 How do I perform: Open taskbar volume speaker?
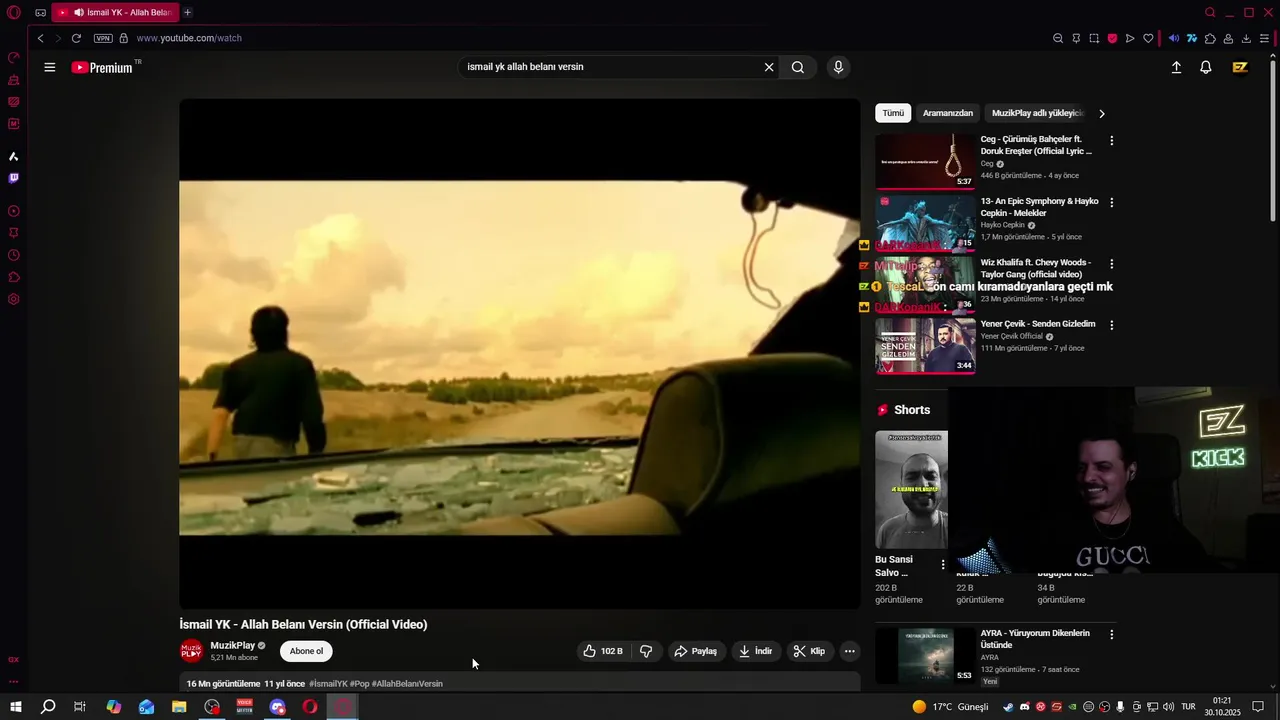(1169, 707)
